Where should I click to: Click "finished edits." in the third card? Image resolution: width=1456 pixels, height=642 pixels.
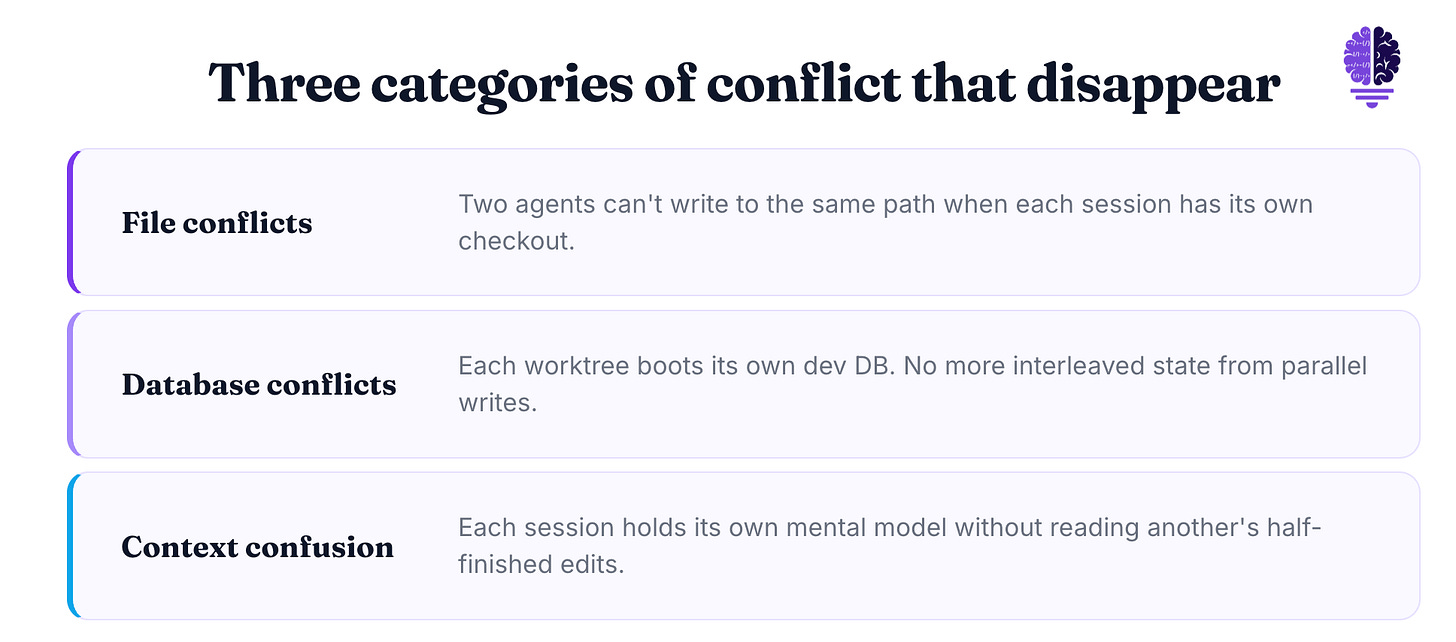(541, 565)
